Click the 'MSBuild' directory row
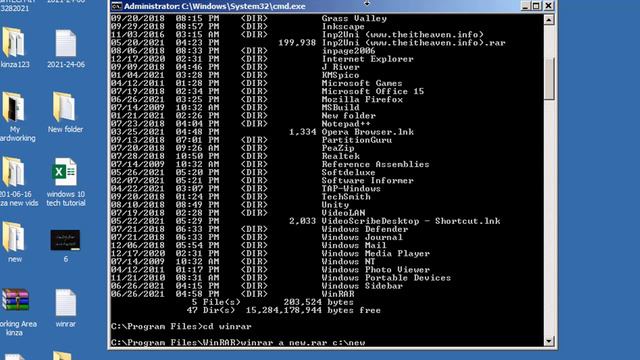This screenshot has height=360, width=640. click(235, 108)
